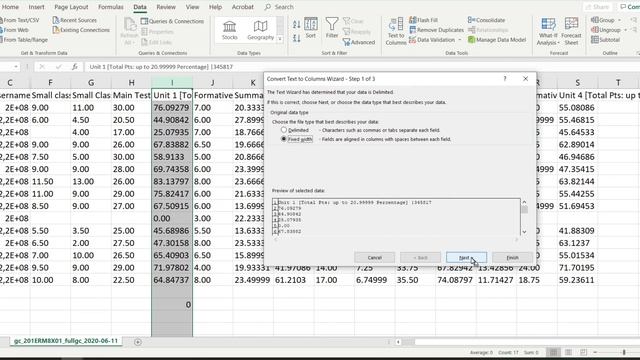Click the ribbon Search box
Viewport: 640px width, 360px height.
(x=279, y=7)
